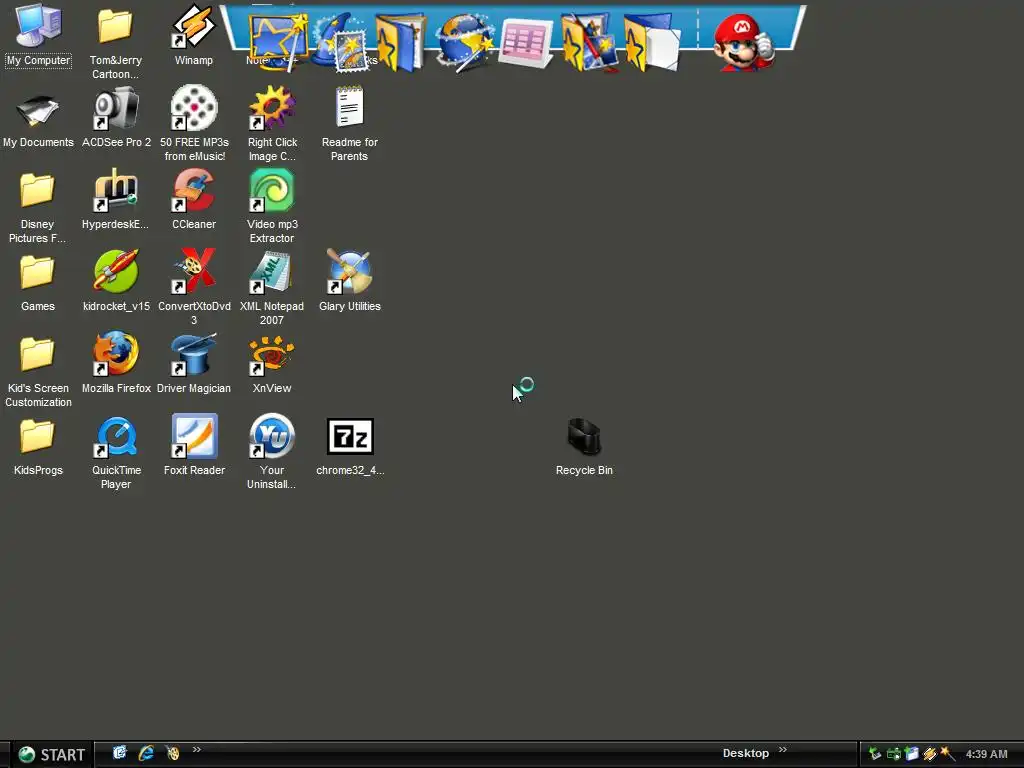The height and width of the screenshot is (768, 1024).
Task: Open the Kid's Screen Customization folder
Action: click(38, 371)
